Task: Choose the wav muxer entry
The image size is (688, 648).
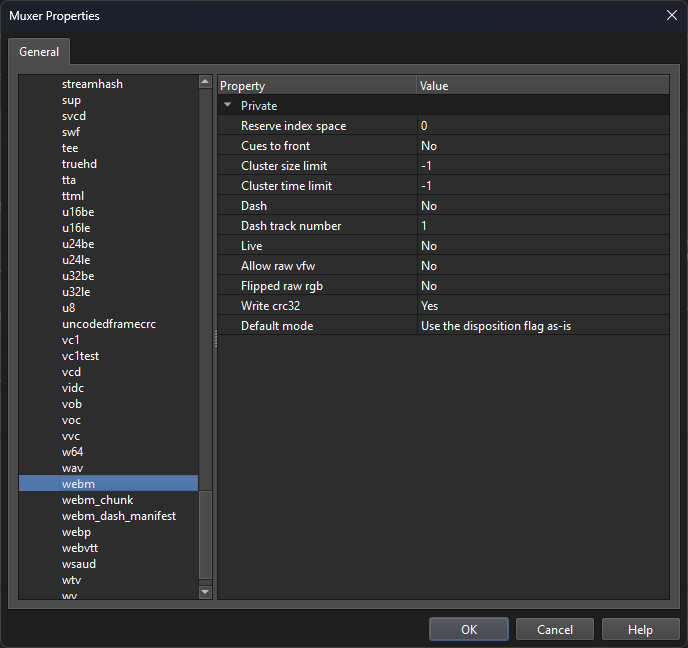Action: click(72, 468)
